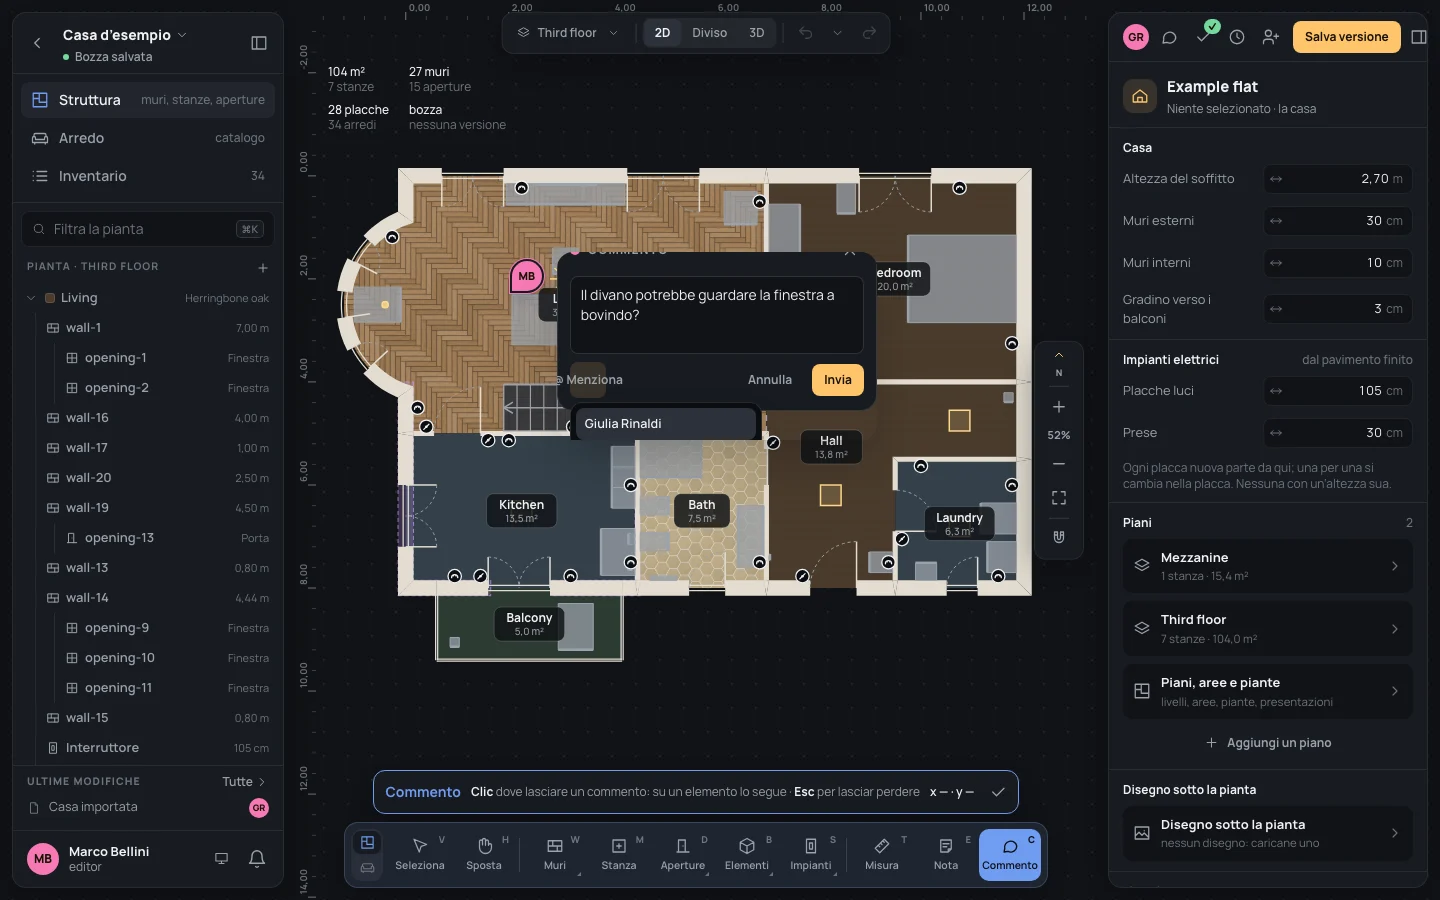This screenshot has width=1440, height=900.
Task: Toggle the right inspector panel
Action: point(1419,37)
